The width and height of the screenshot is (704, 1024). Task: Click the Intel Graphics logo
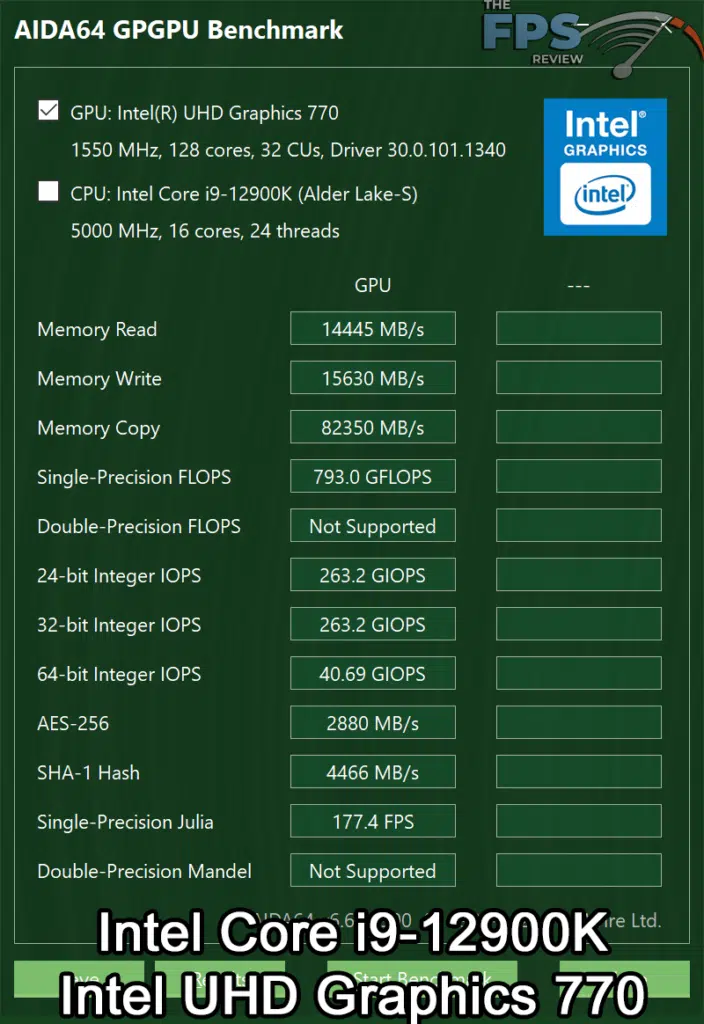pyautogui.click(x=604, y=166)
